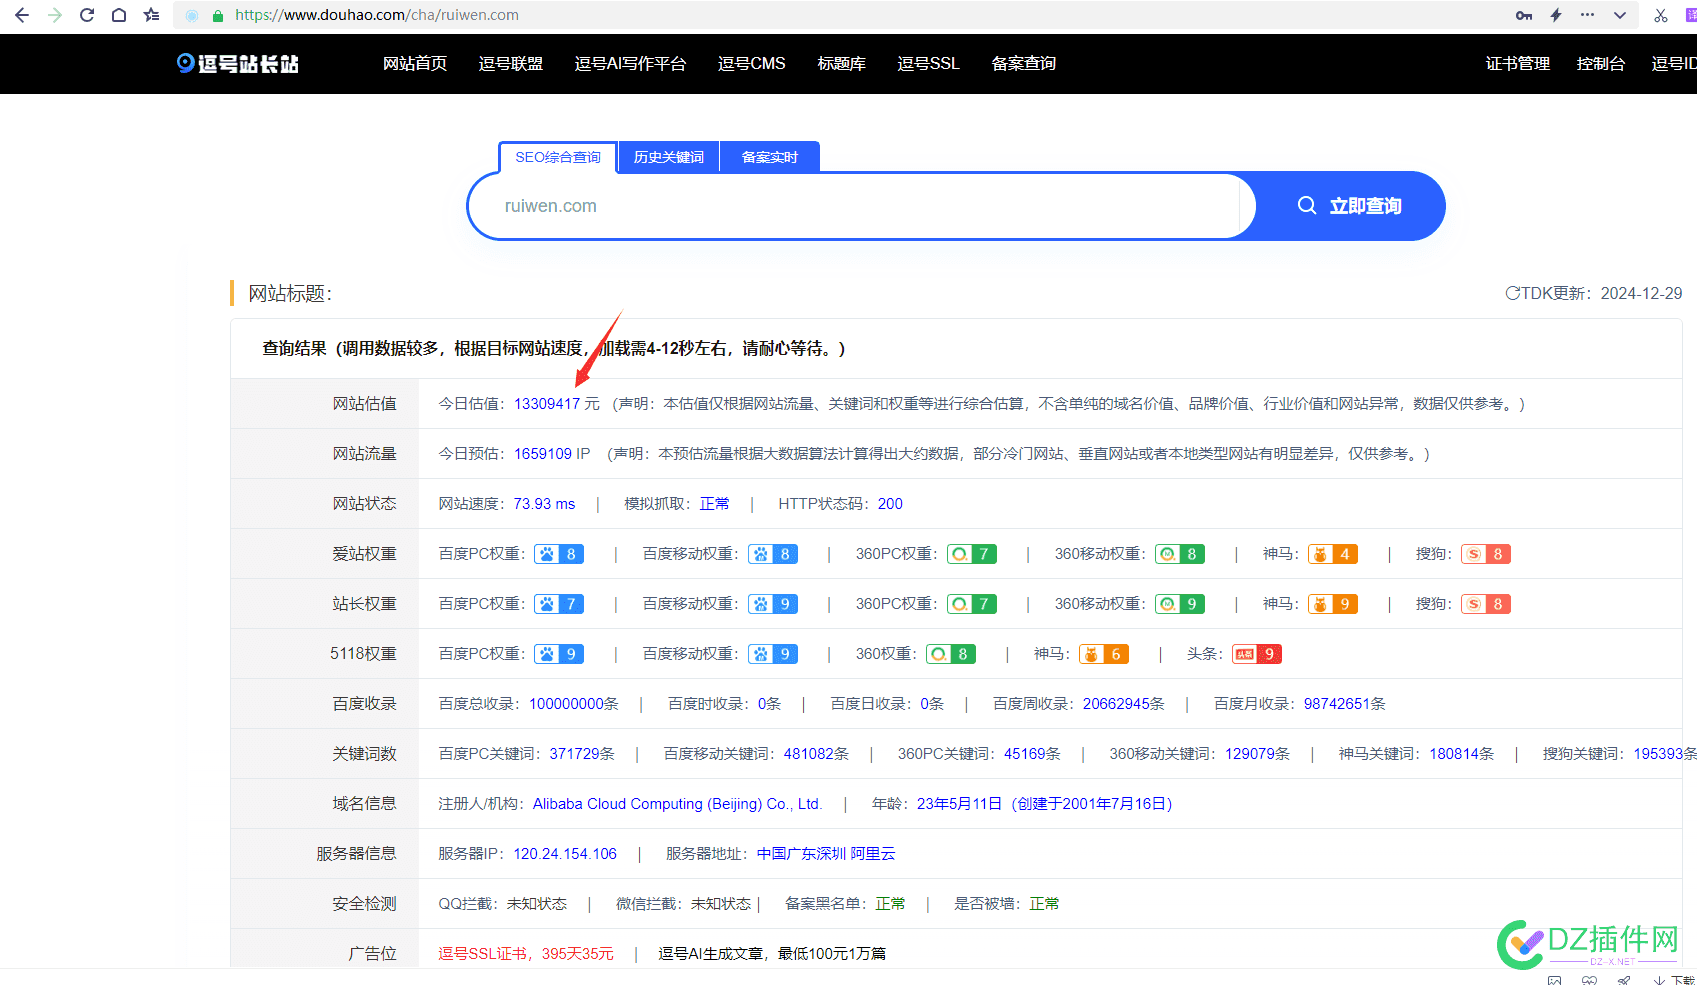Click the lightning speed mode icon

click(1556, 15)
